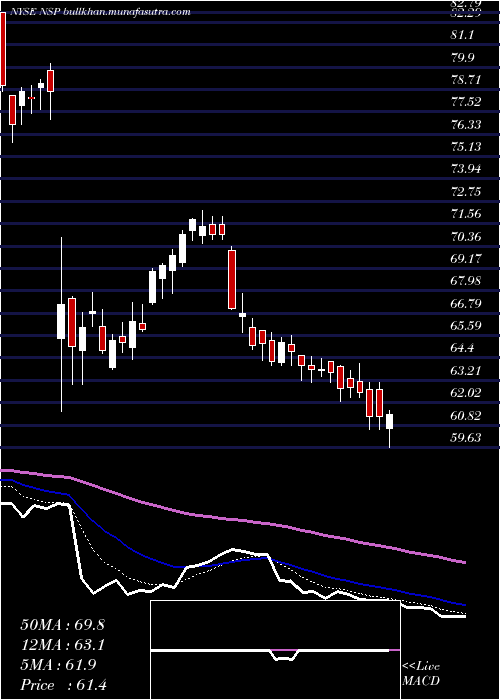Click the 79.9 price axis label
This screenshot has width=500, height=700.
click(463, 58)
